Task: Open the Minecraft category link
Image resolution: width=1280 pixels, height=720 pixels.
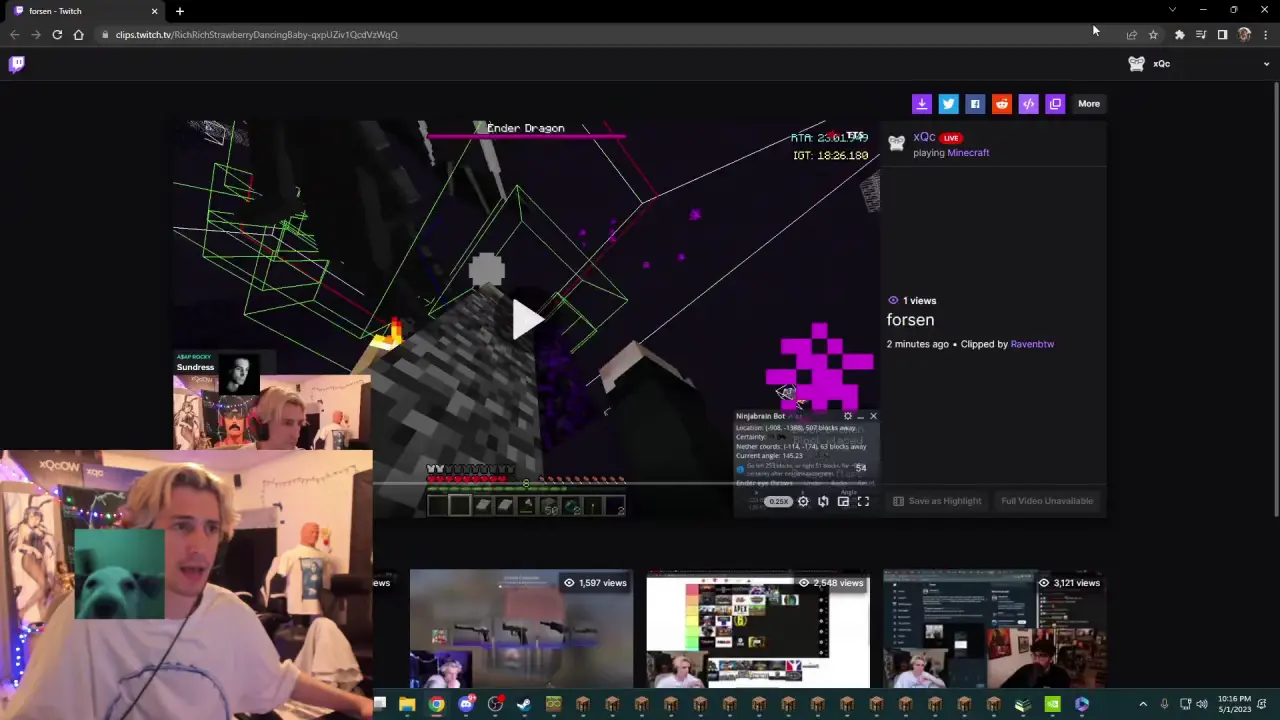Action: click(x=968, y=152)
